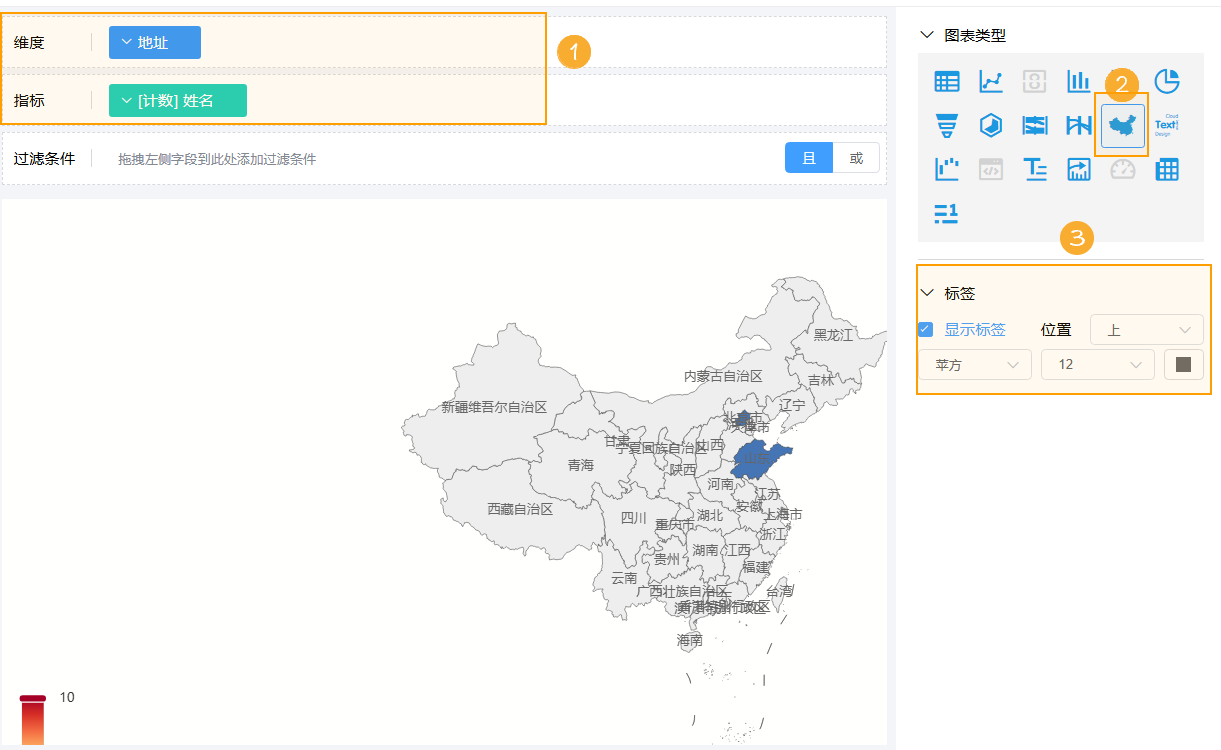Open the label color swatch
Viewport: 1221px width, 750px height.
[x=1184, y=365]
